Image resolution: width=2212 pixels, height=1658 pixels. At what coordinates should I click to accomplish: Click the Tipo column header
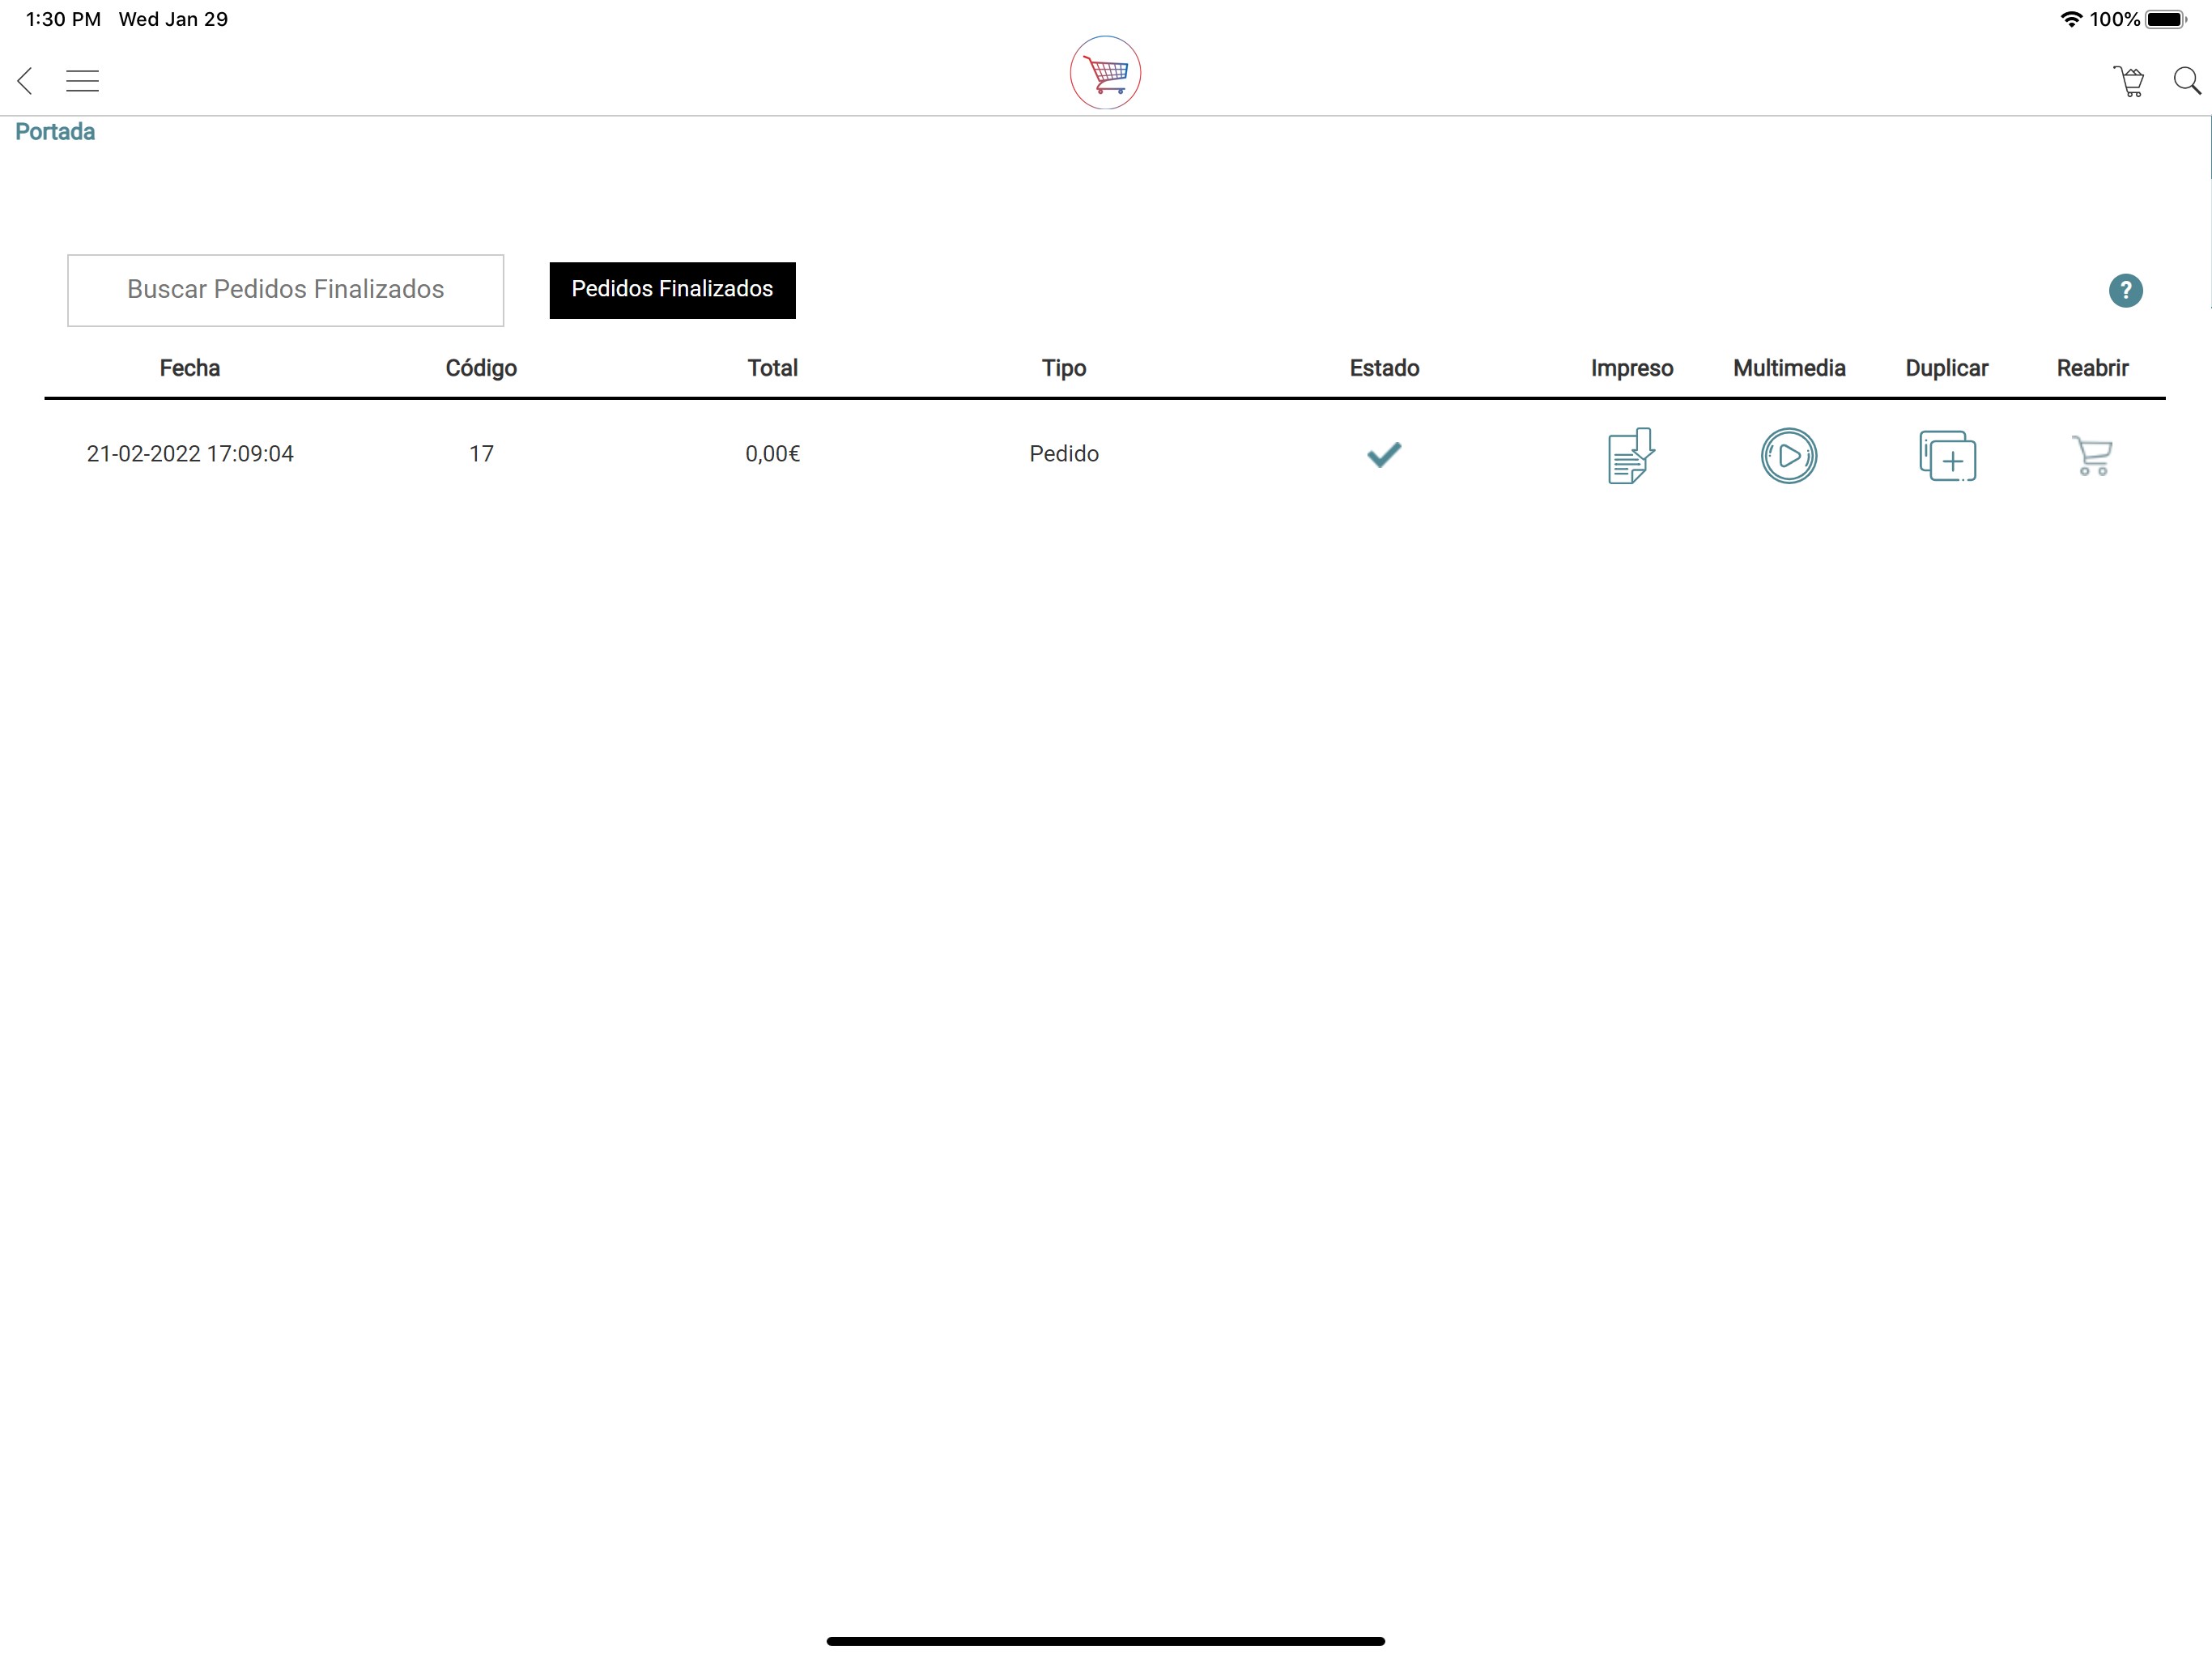coord(1063,368)
